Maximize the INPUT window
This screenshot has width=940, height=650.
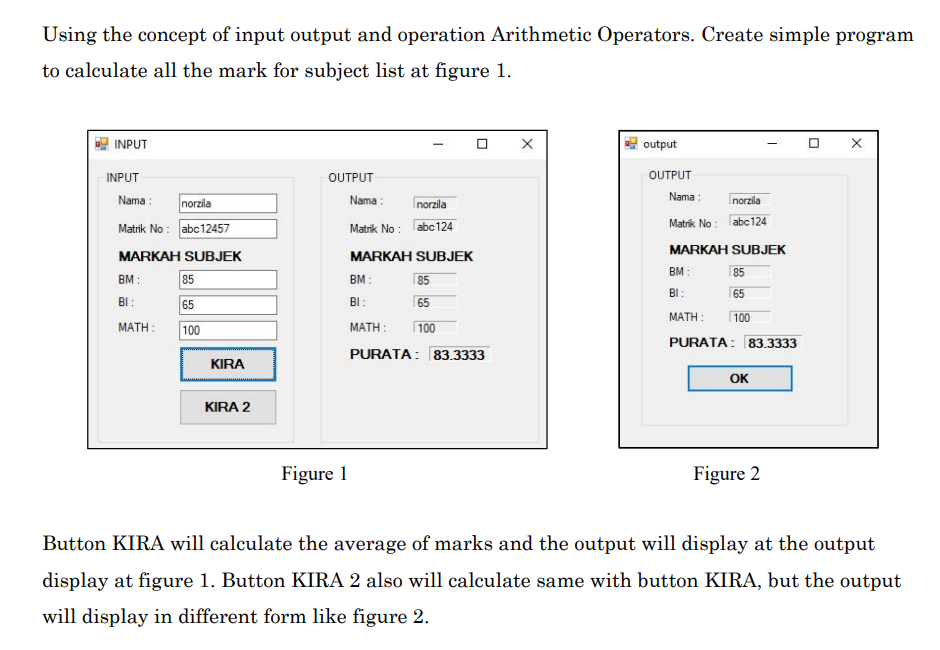click(482, 144)
